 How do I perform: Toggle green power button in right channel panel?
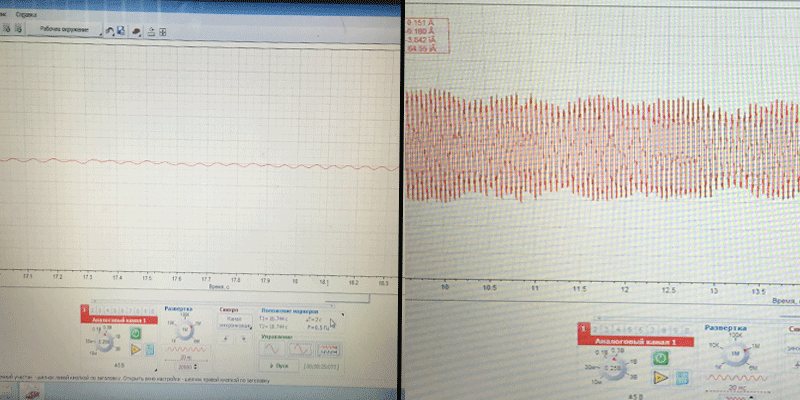(660, 357)
